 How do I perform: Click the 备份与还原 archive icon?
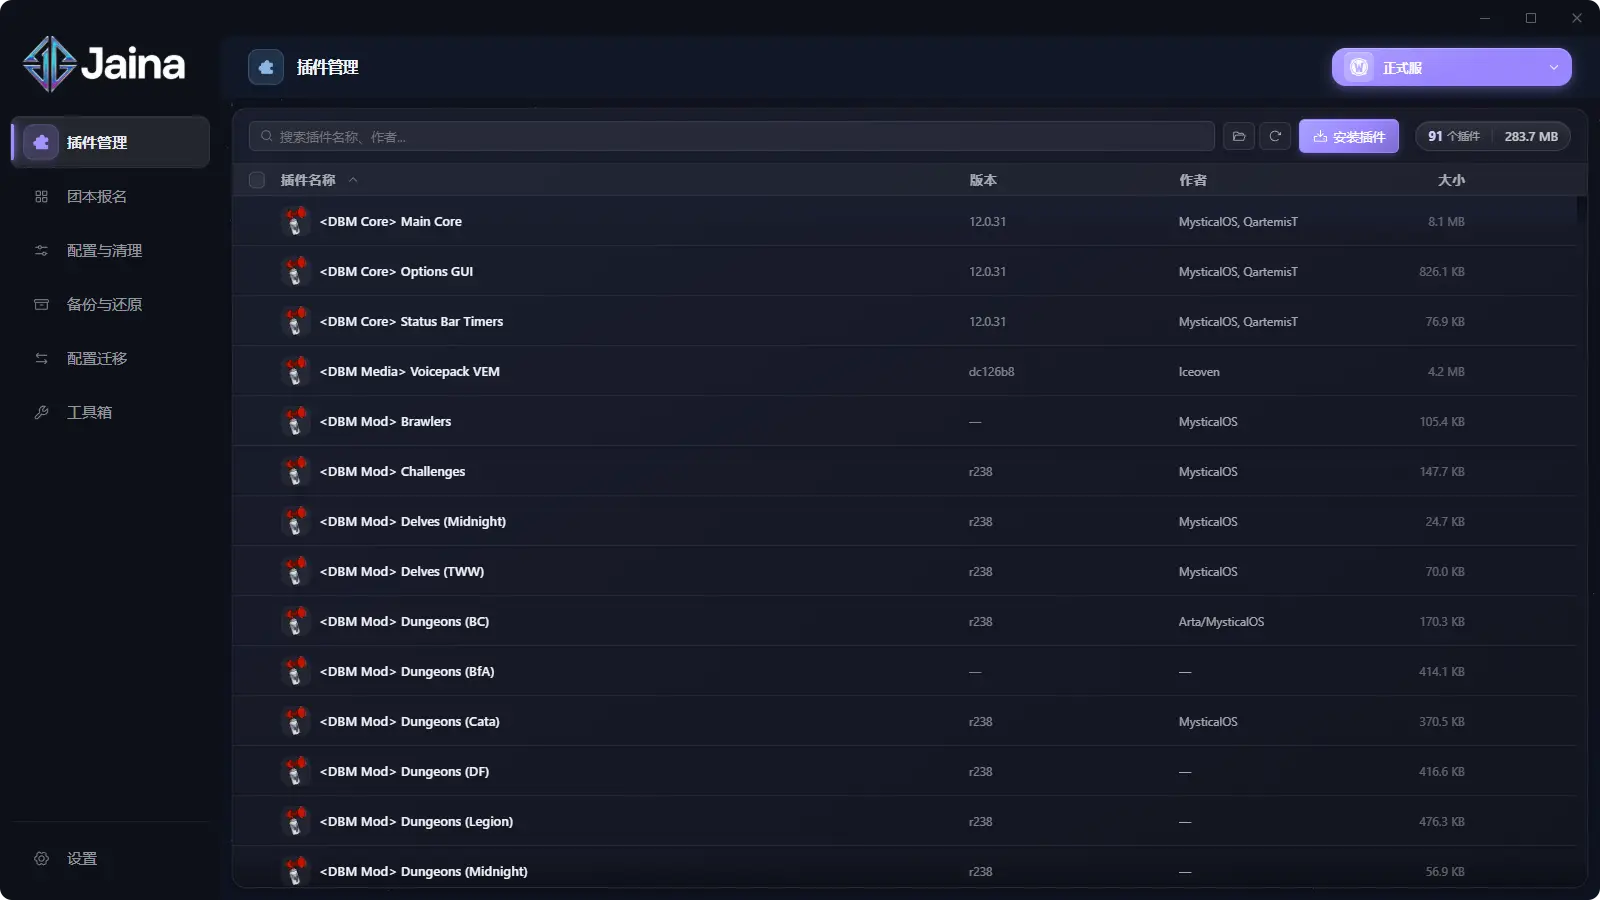pos(41,305)
